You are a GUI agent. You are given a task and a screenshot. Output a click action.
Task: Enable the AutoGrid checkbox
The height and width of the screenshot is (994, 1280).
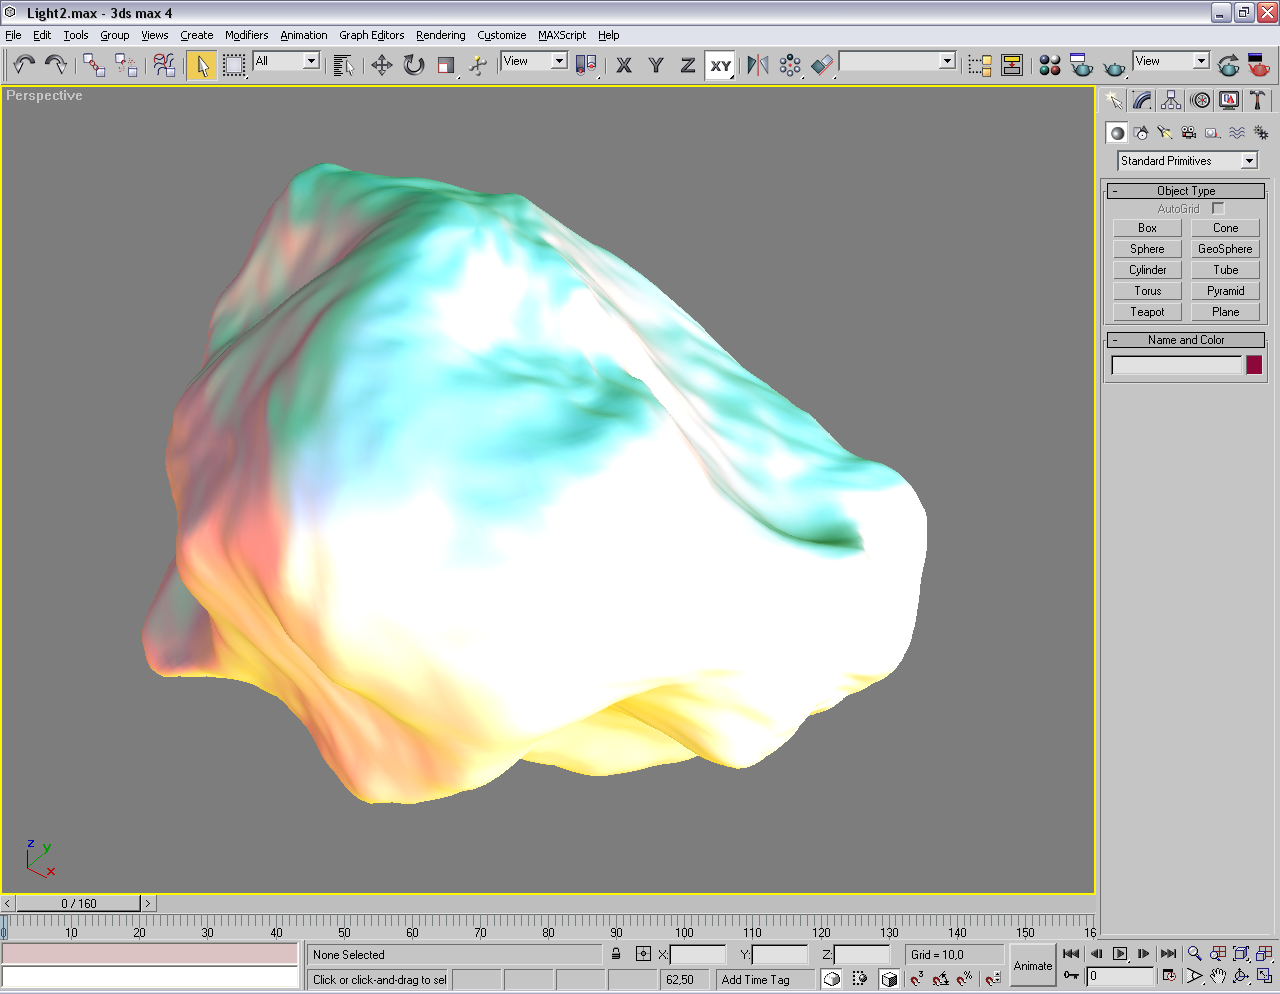tap(1217, 209)
